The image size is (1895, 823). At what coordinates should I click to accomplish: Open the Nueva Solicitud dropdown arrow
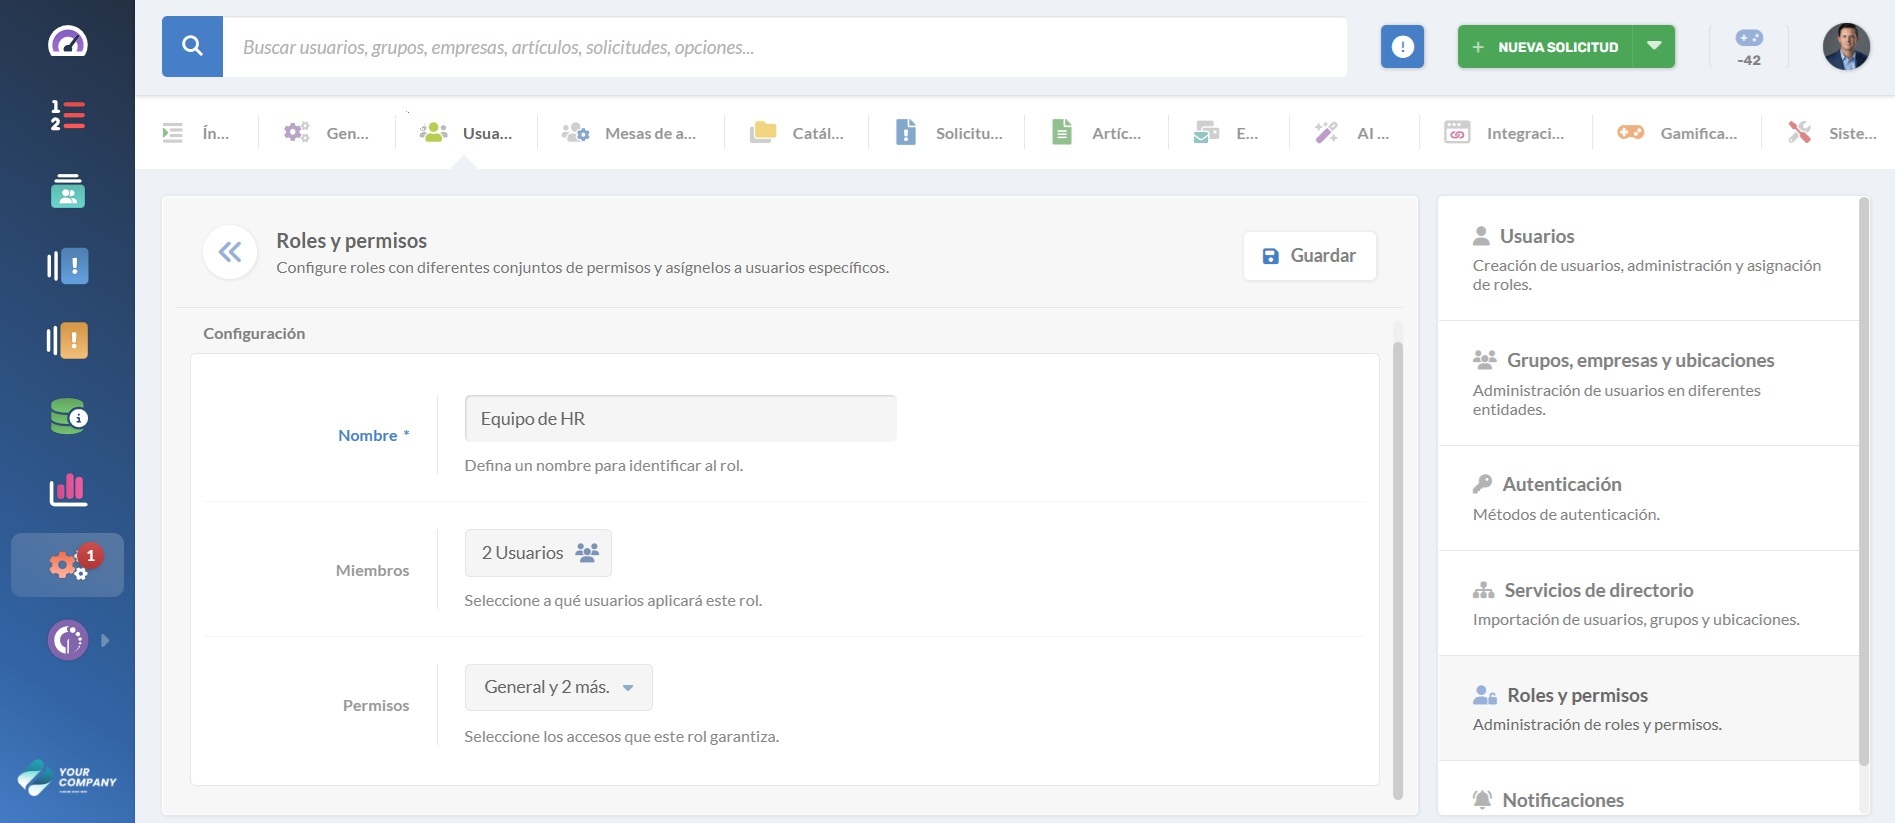pos(1654,46)
